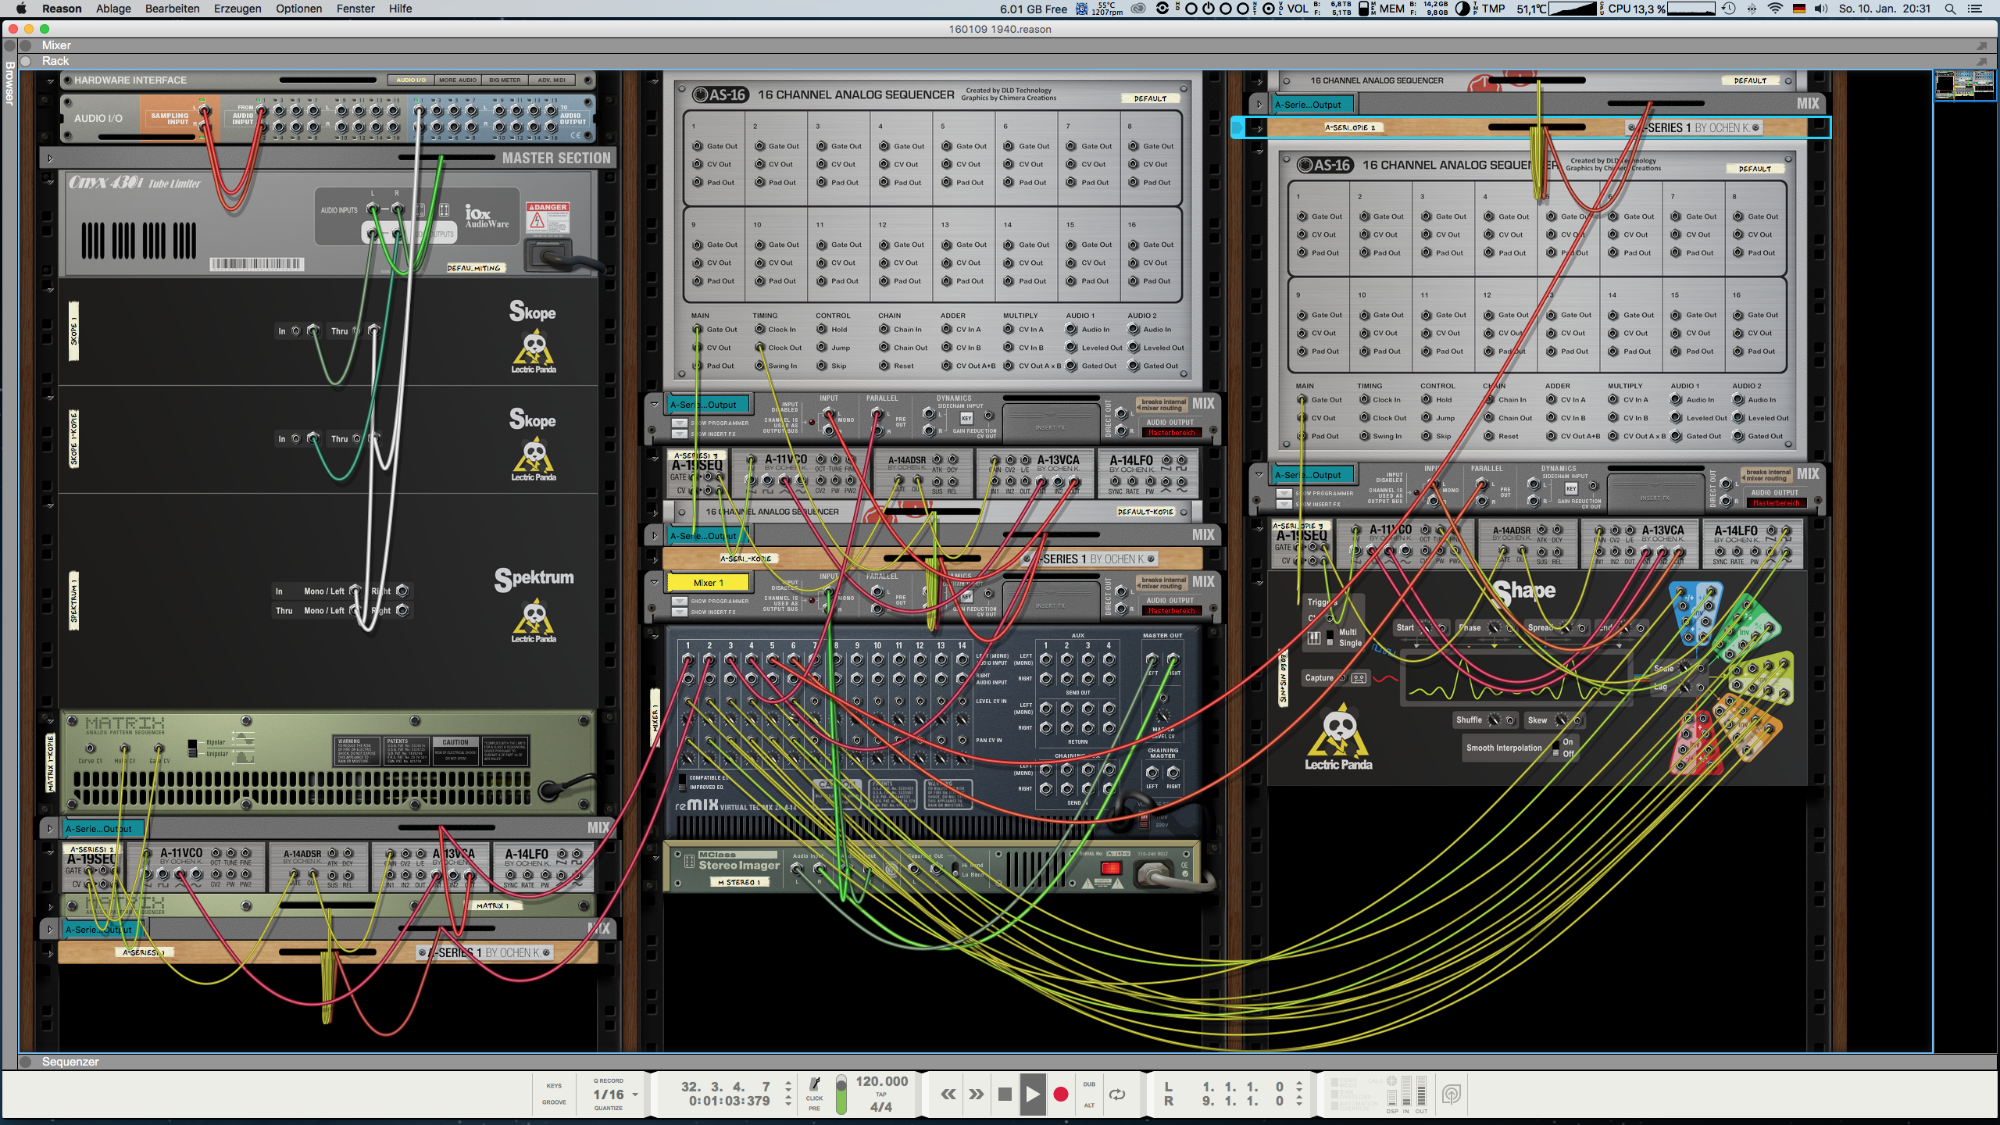Click the rack navigator thumbnail
The height and width of the screenshot is (1125, 2000).
pos(1964,85)
